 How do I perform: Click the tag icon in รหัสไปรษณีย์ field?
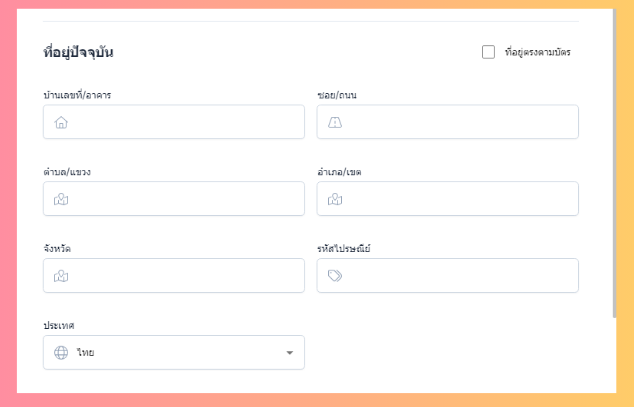(x=335, y=276)
